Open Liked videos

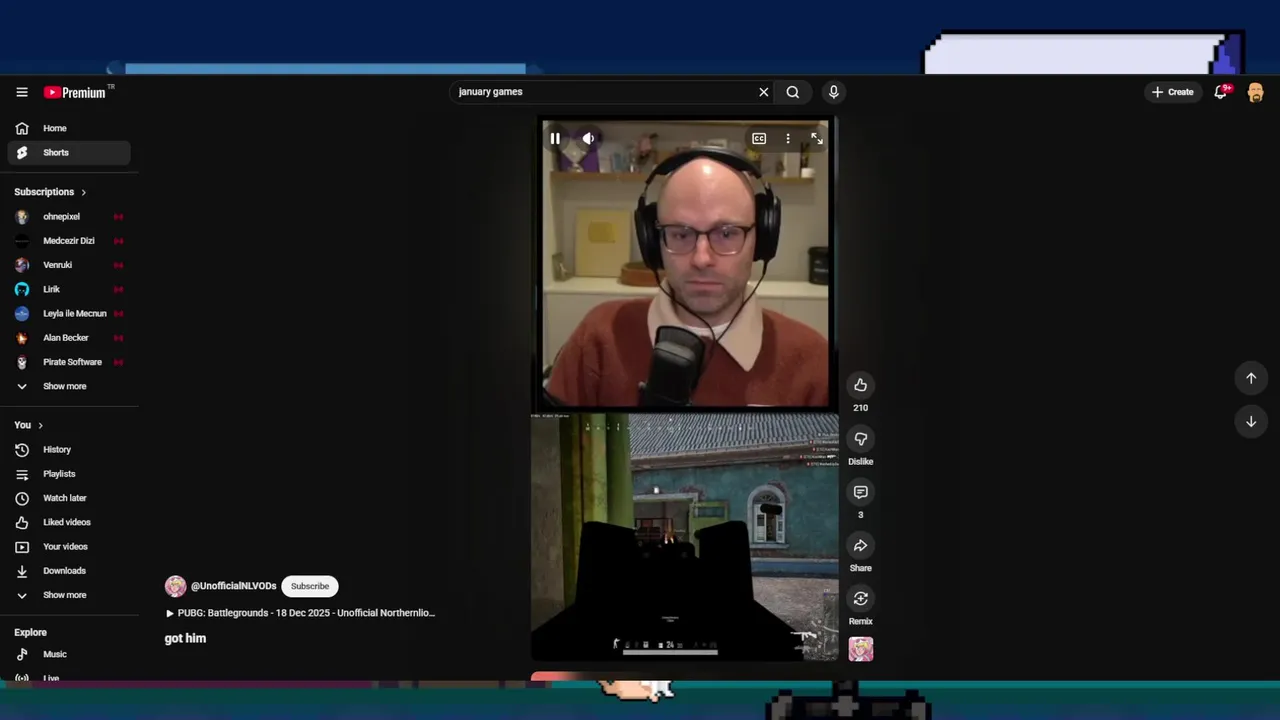(x=69, y=522)
